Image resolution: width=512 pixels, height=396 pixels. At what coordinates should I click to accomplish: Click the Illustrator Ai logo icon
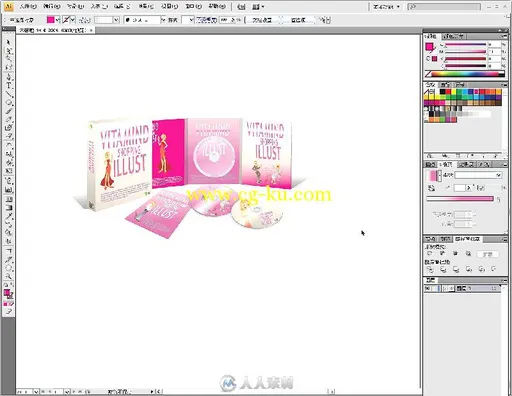[8, 6]
